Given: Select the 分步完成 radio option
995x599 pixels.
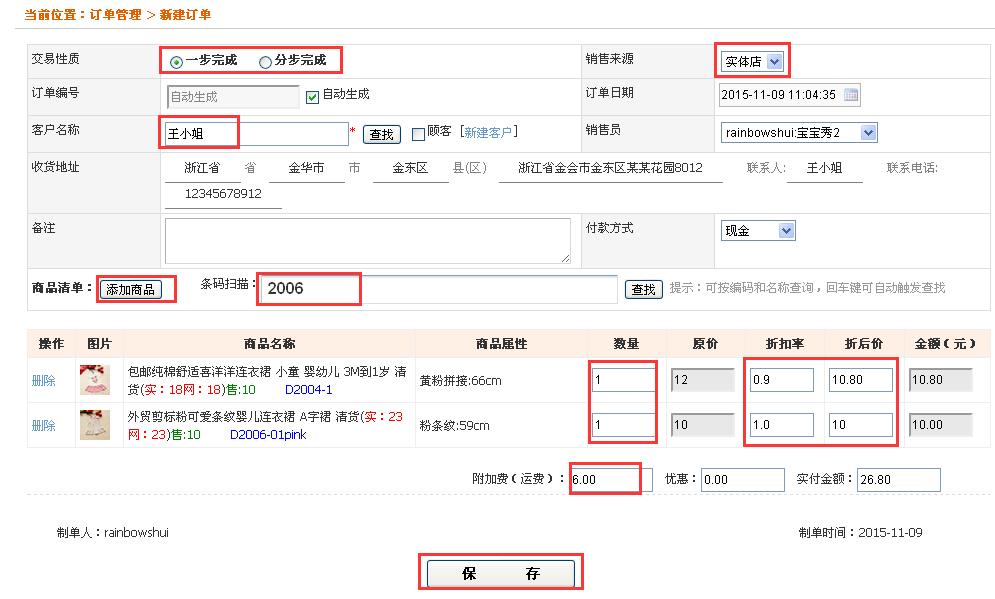Looking at the screenshot, I should 265,62.
